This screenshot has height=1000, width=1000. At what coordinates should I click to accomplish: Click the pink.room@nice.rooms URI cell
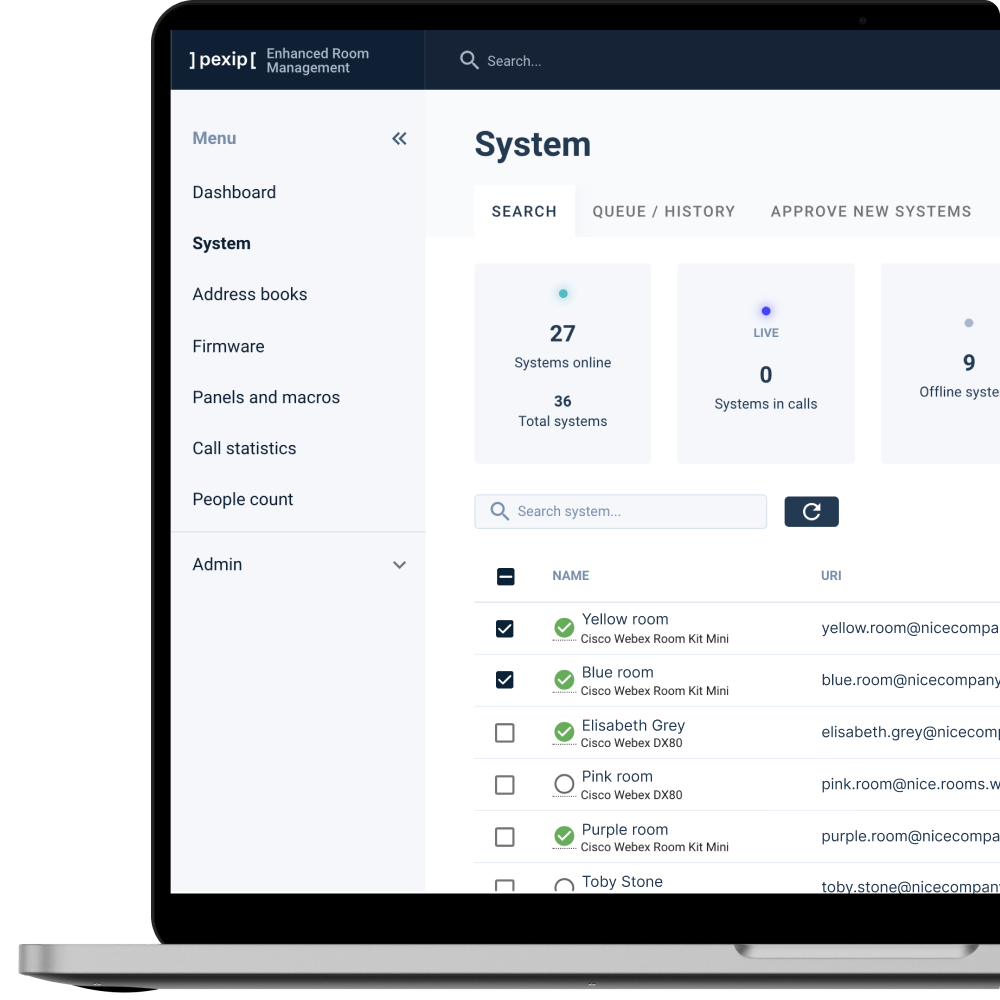910,784
